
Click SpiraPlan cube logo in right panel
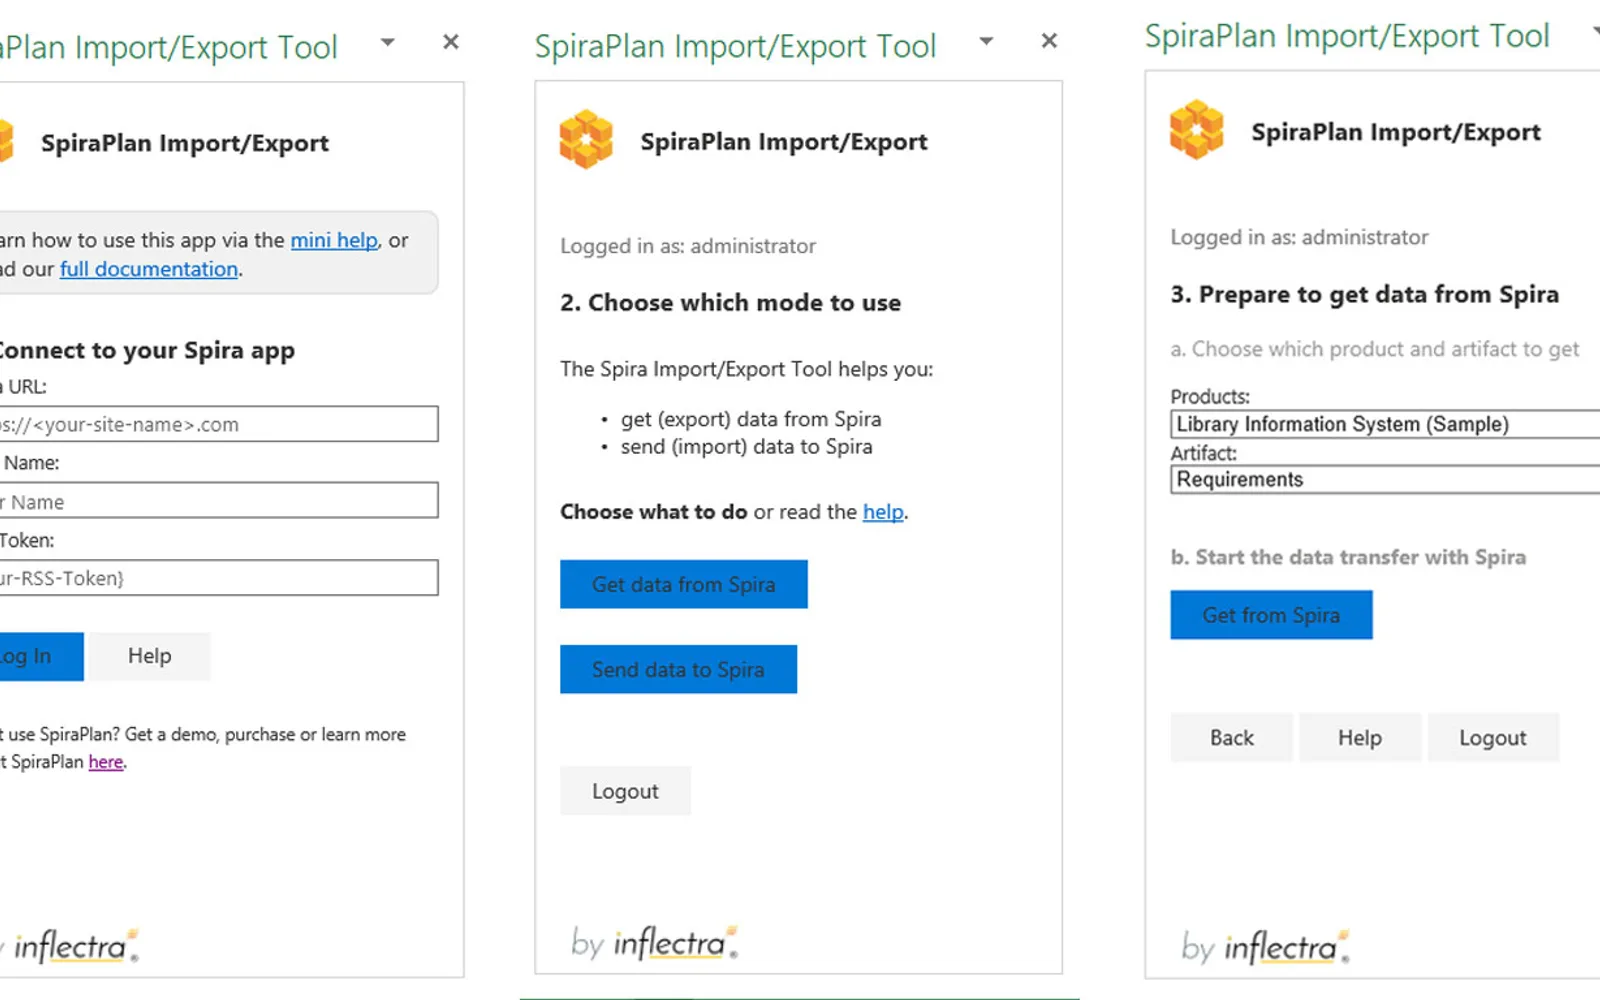pyautogui.click(x=1197, y=130)
